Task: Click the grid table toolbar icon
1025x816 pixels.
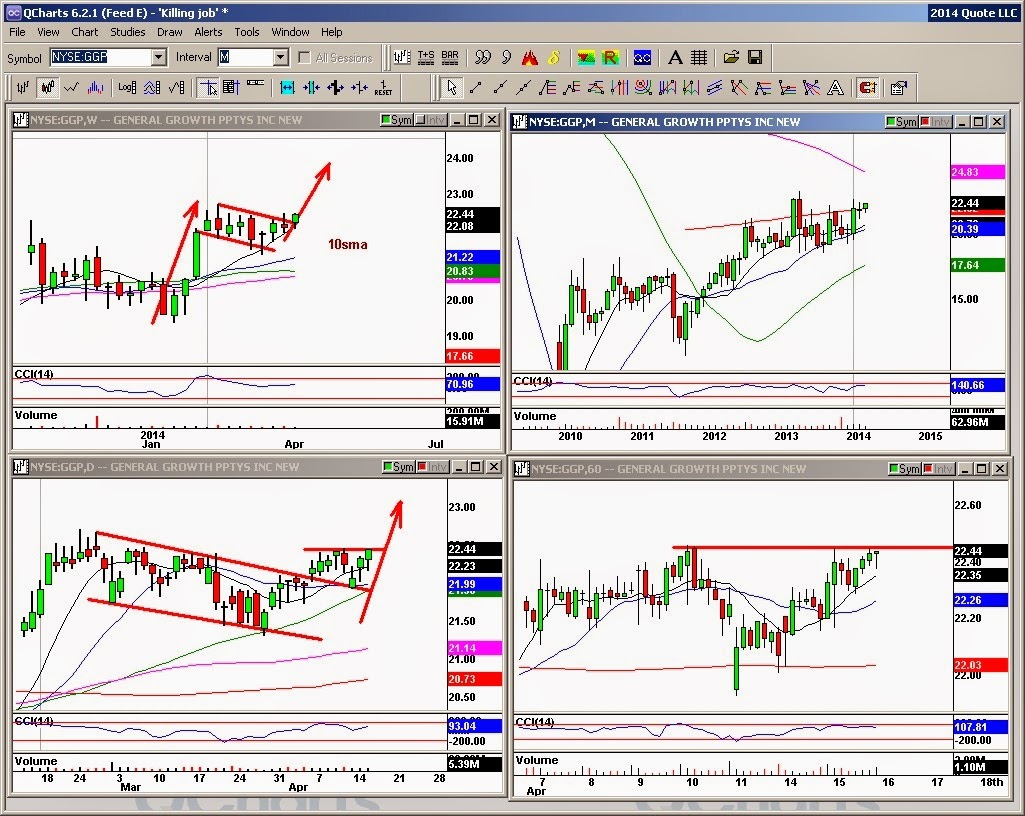Action: [x=699, y=58]
